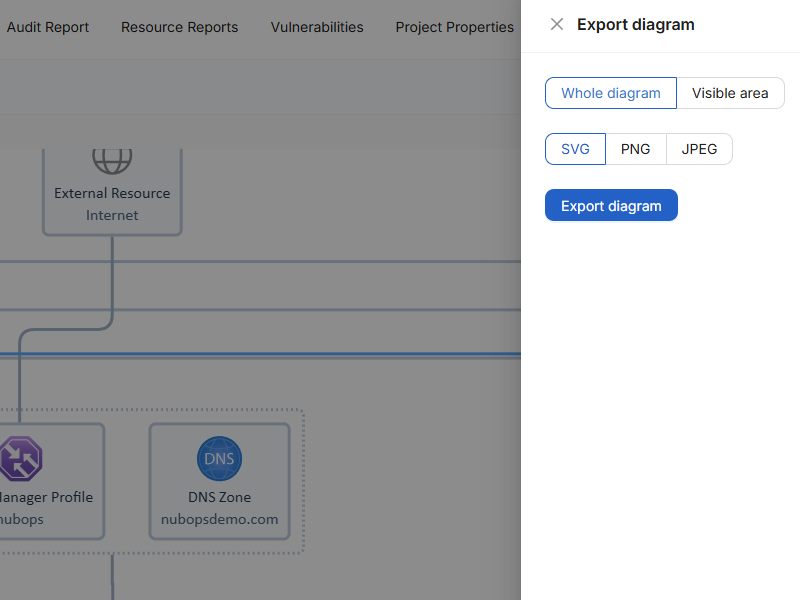Select Whole diagram export scope
Viewport: 800px width, 600px height.
pyautogui.click(x=611, y=93)
